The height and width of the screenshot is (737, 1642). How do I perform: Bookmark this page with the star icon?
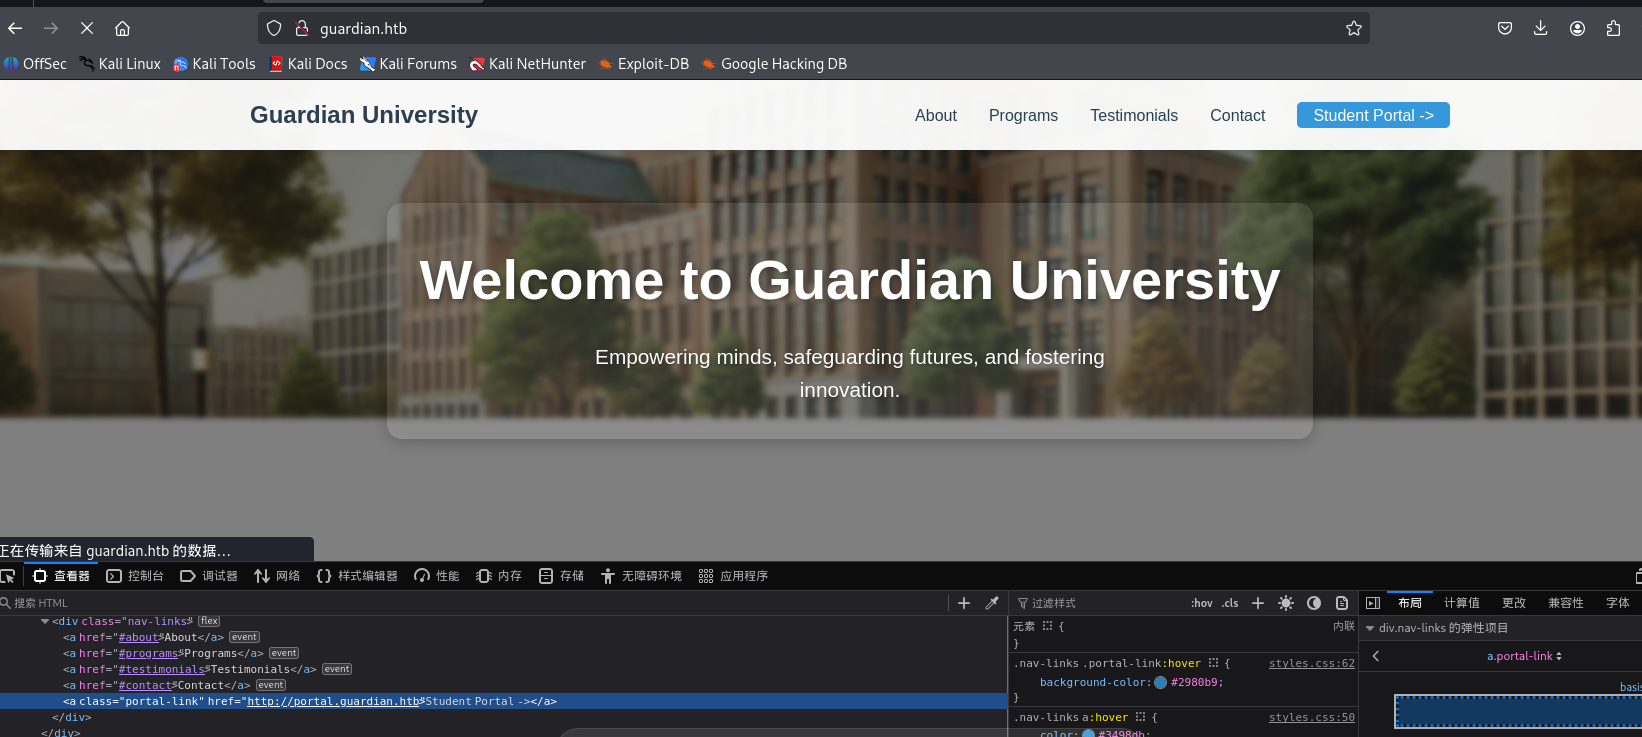tap(1353, 28)
